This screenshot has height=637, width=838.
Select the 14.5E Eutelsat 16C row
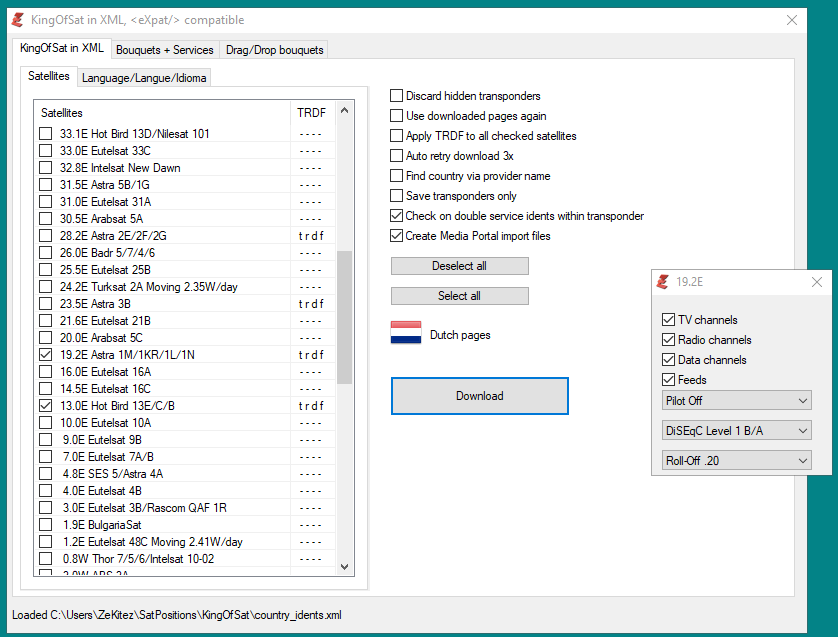pos(185,389)
